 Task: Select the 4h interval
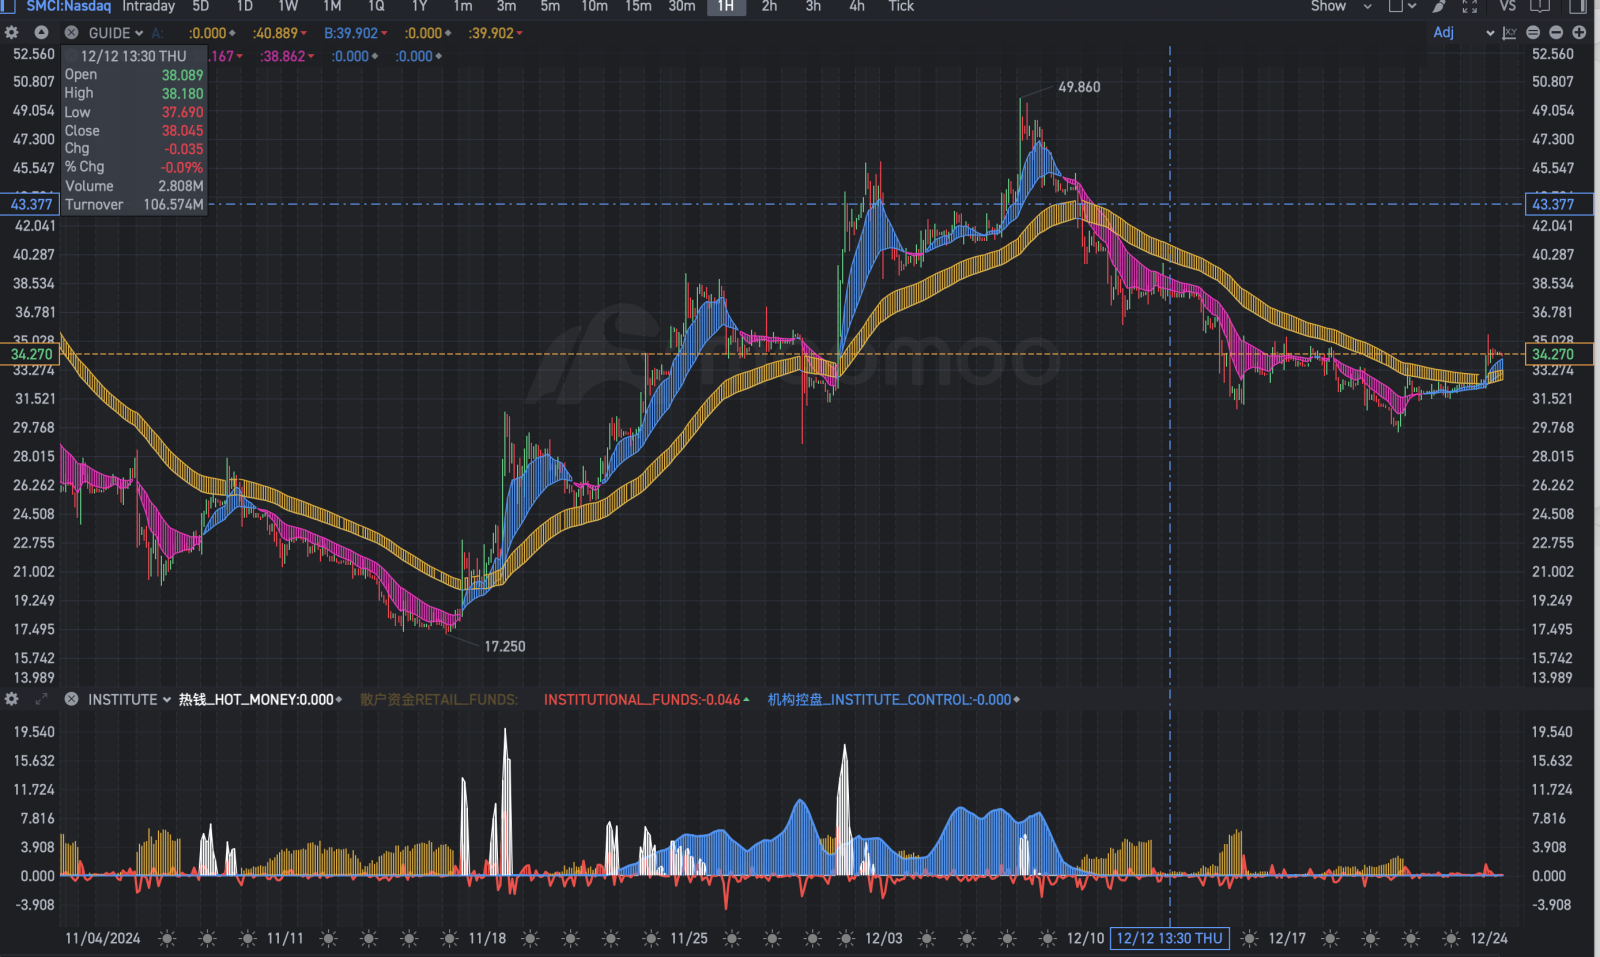click(x=857, y=6)
